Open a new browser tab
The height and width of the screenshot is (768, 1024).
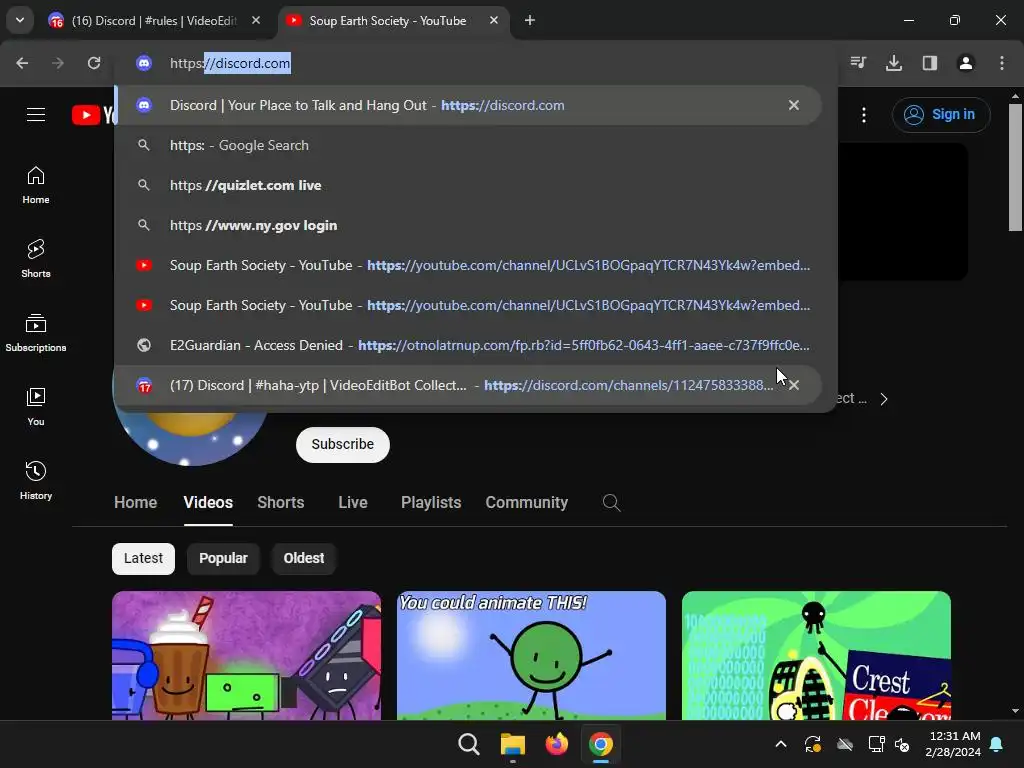530,20
